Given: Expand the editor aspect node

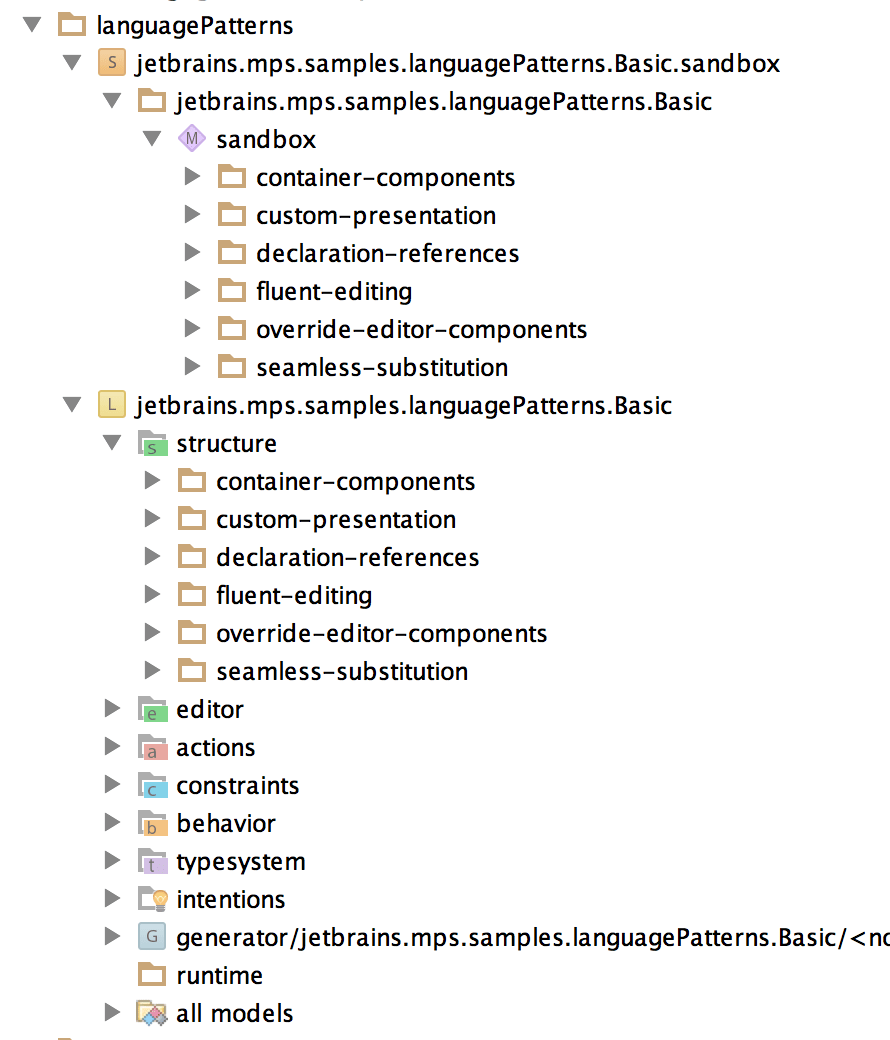Looking at the screenshot, I should [x=113, y=709].
